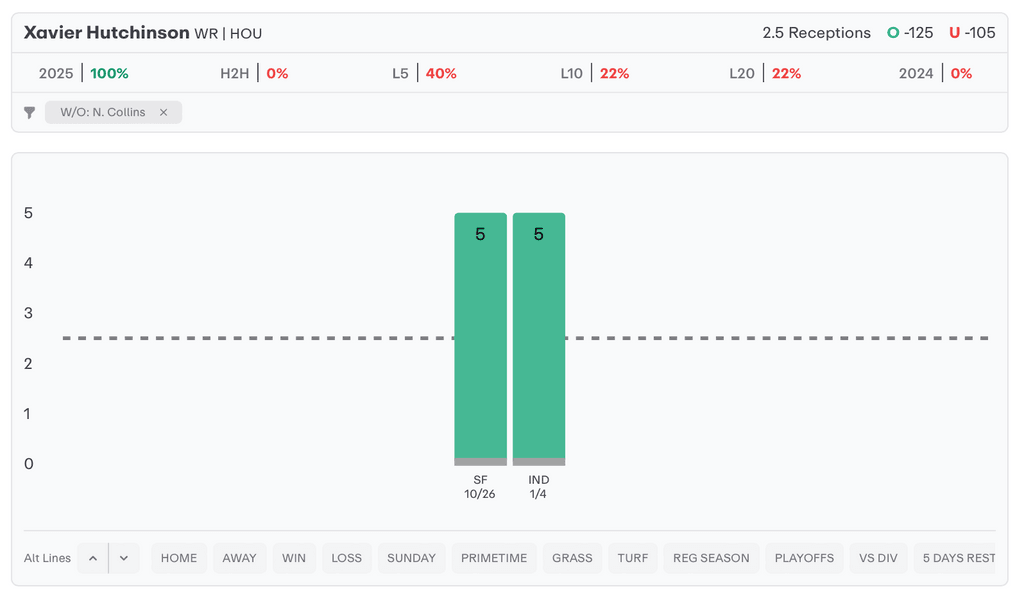The width and height of the screenshot is (1024, 598).
Task: Select the GRASS surface filter
Action: click(x=572, y=558)
